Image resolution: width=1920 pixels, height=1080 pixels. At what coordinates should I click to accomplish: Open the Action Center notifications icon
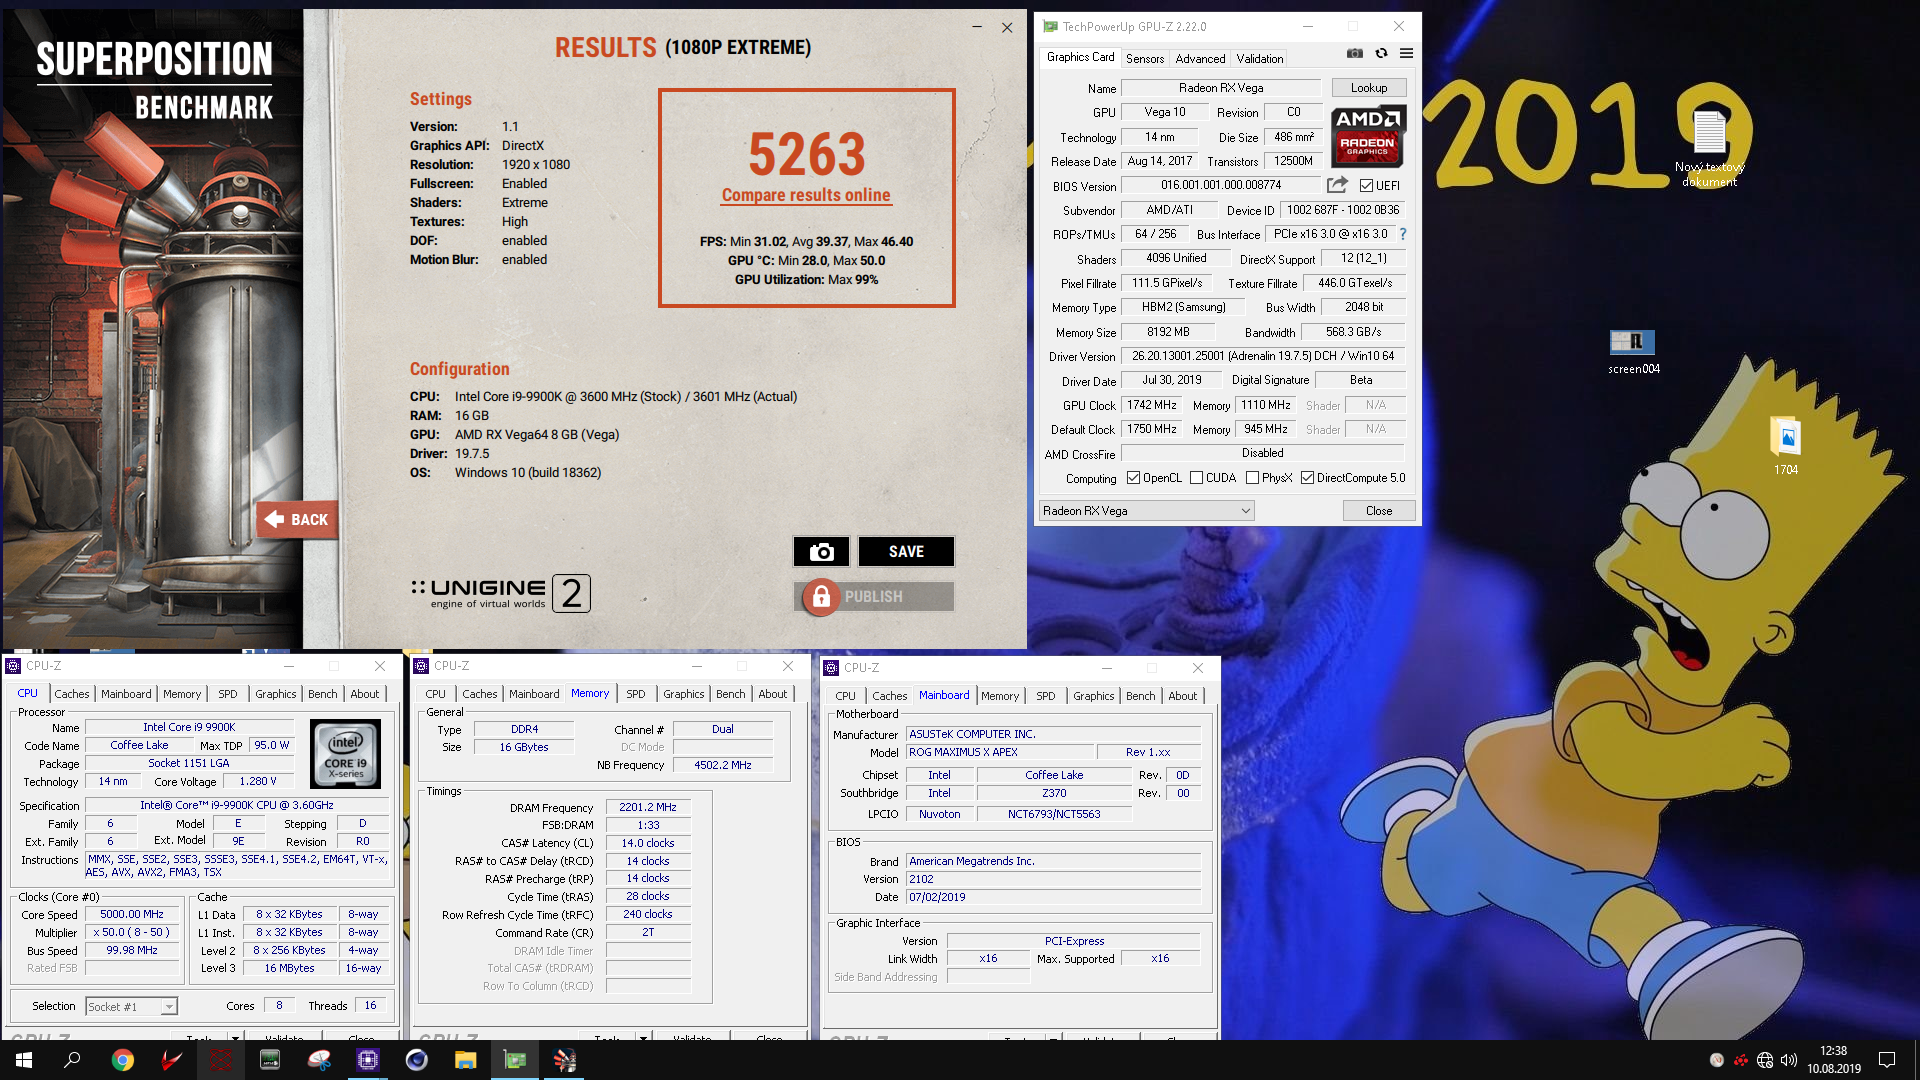(1887, 1060)
